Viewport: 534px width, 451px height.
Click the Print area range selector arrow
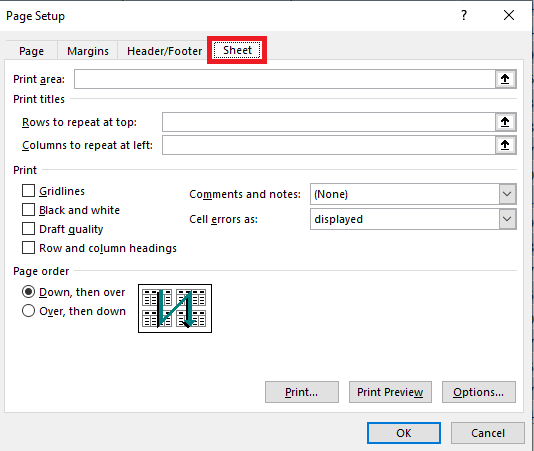click(505, 79)
